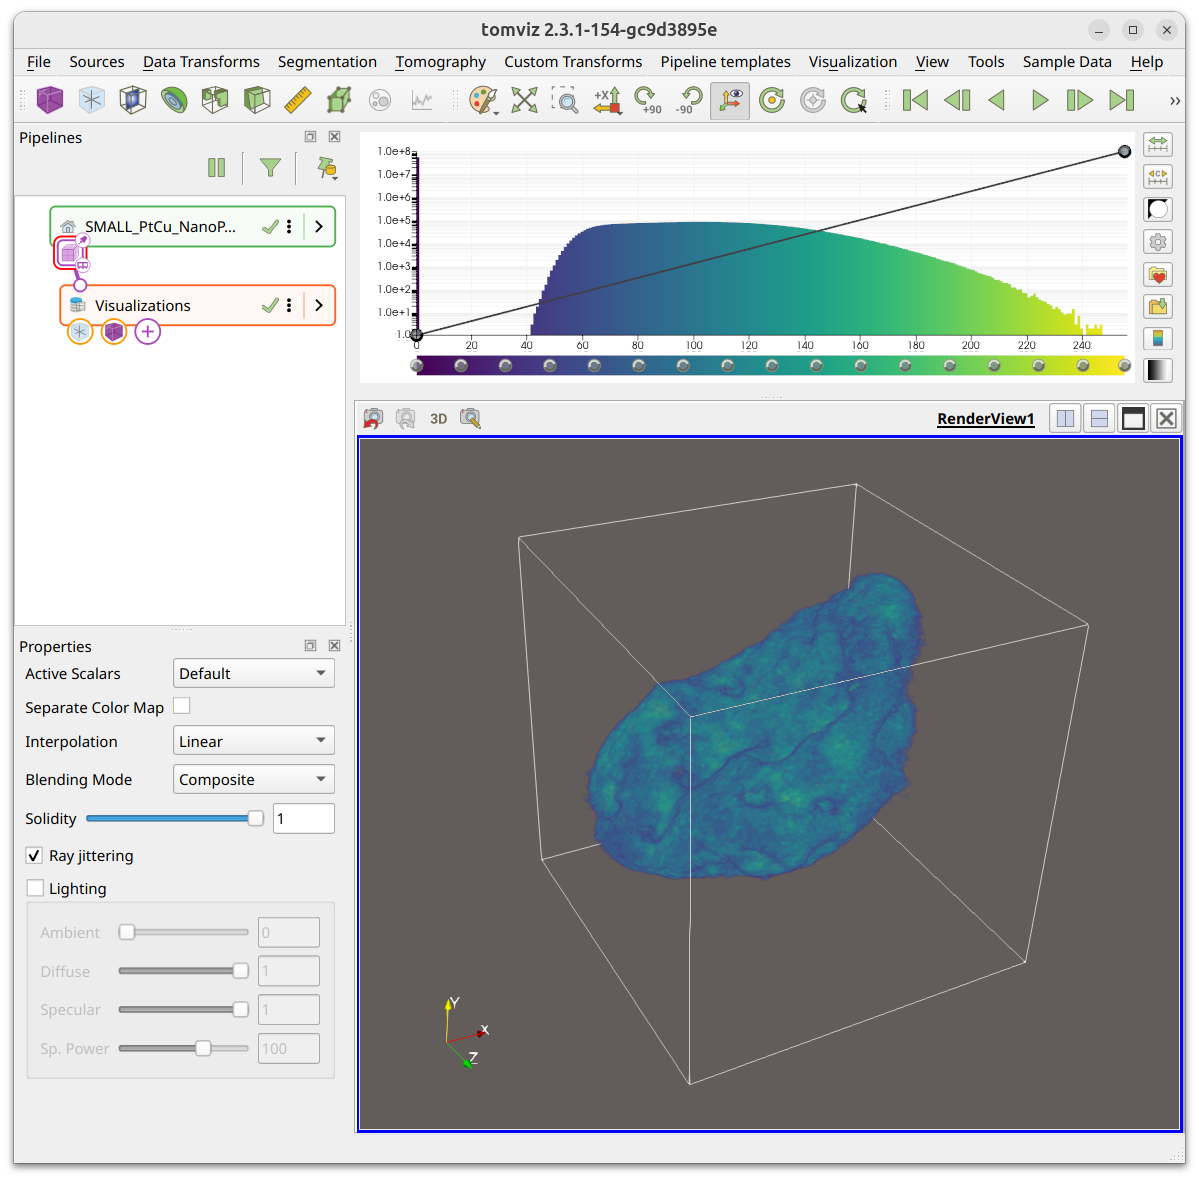1199x1180 pixels.
Task: Enable the Separate Color Map checkbox
Action: pos(182,706)
